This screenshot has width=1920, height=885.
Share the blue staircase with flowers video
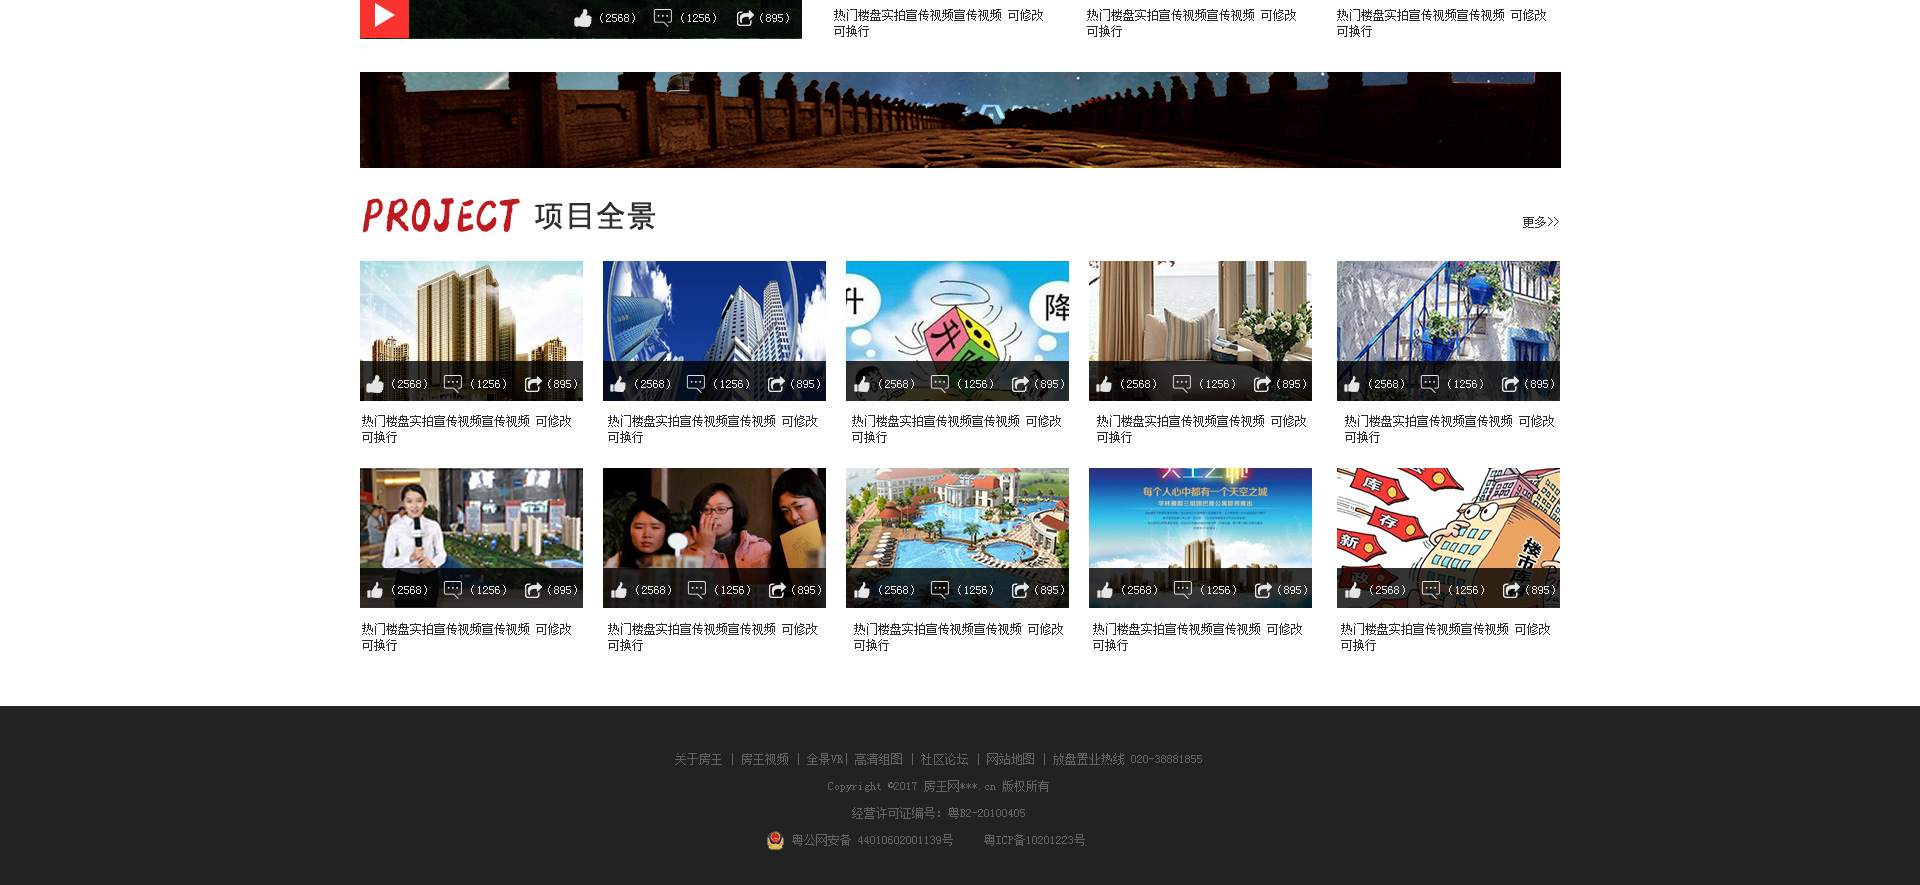coord(1510,384)
